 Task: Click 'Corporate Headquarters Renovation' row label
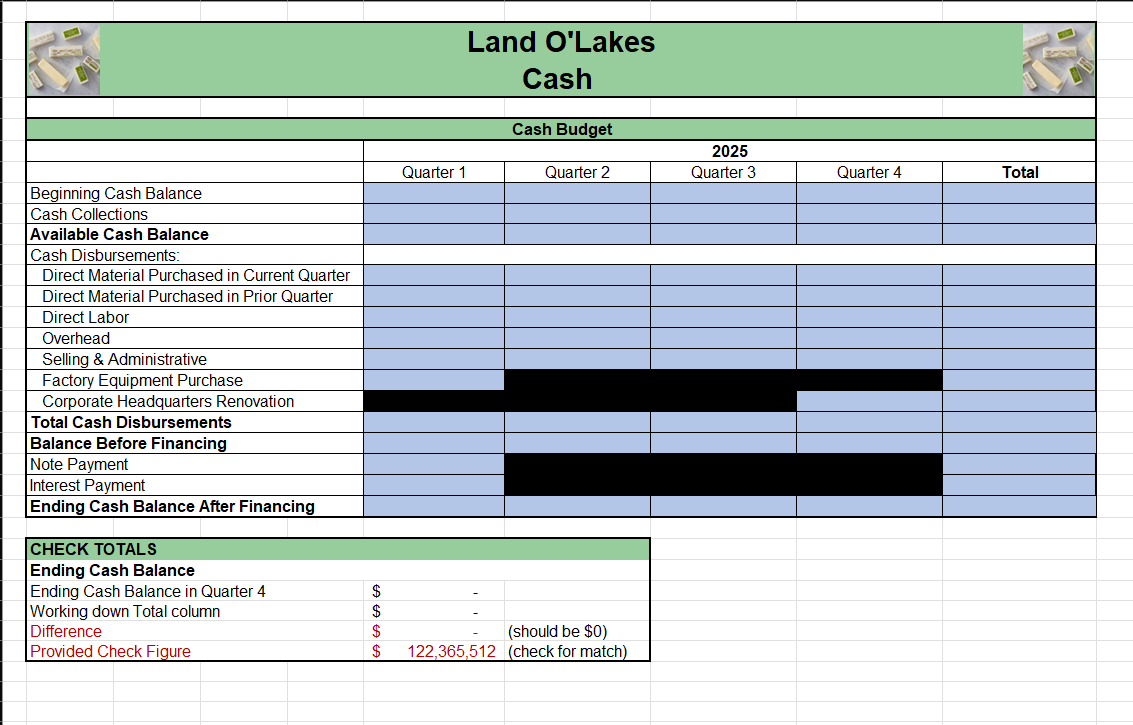[168, 401]
